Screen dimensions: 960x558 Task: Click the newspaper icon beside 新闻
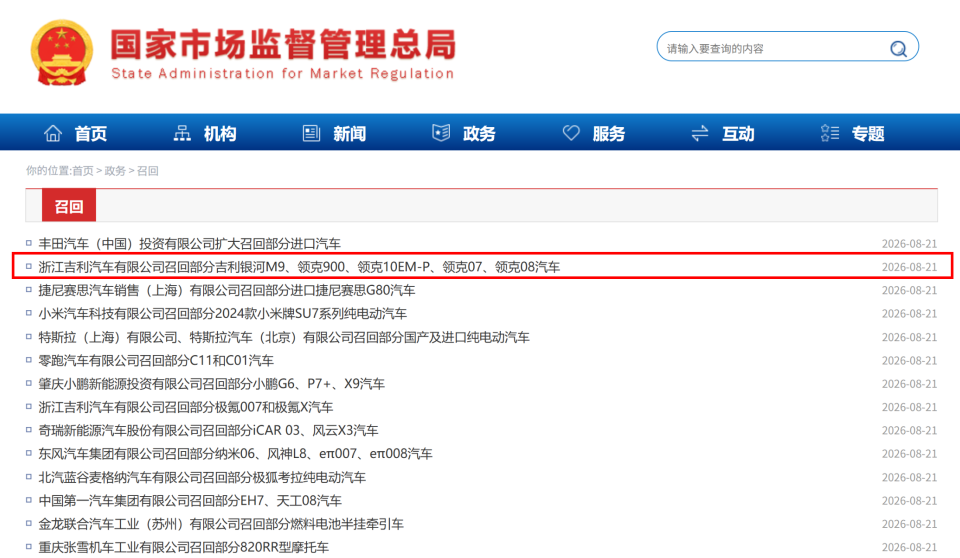click(312, 133)
